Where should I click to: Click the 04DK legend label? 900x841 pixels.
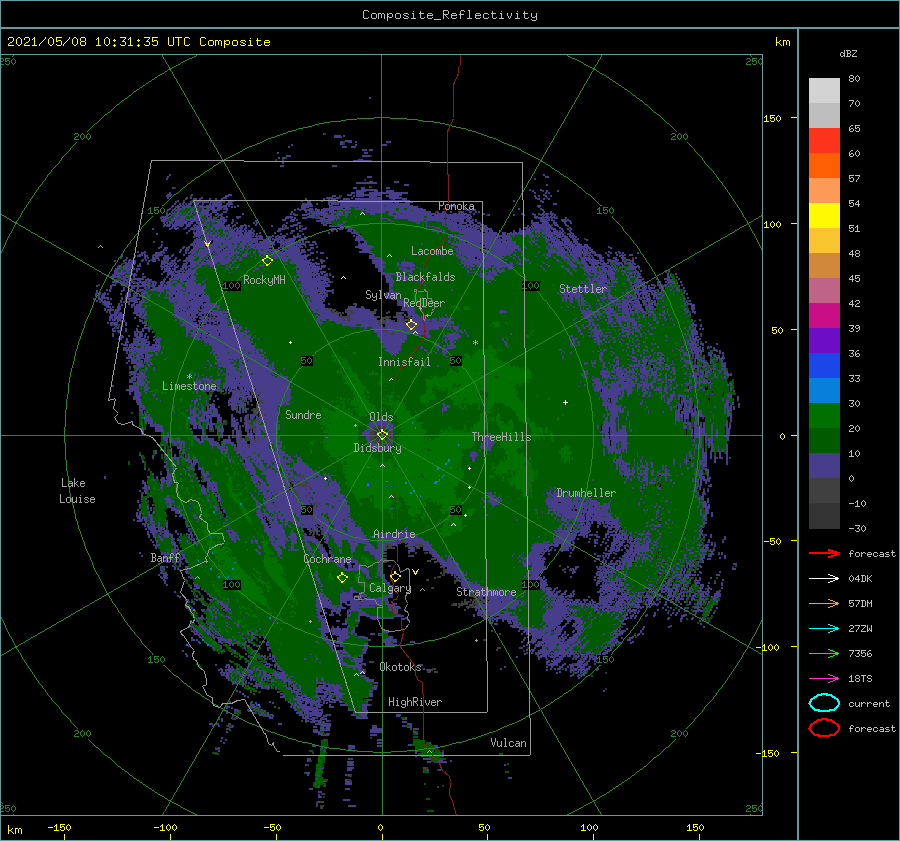pyautogui.click(x=860, y=579)
